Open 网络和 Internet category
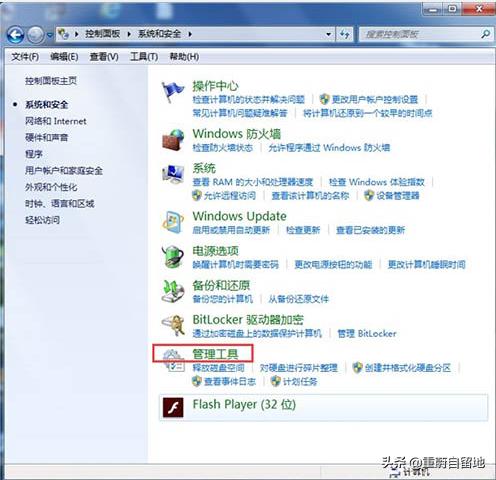This screenshot has width=496, height=480. pyautogui.click(x=56, y=121)
